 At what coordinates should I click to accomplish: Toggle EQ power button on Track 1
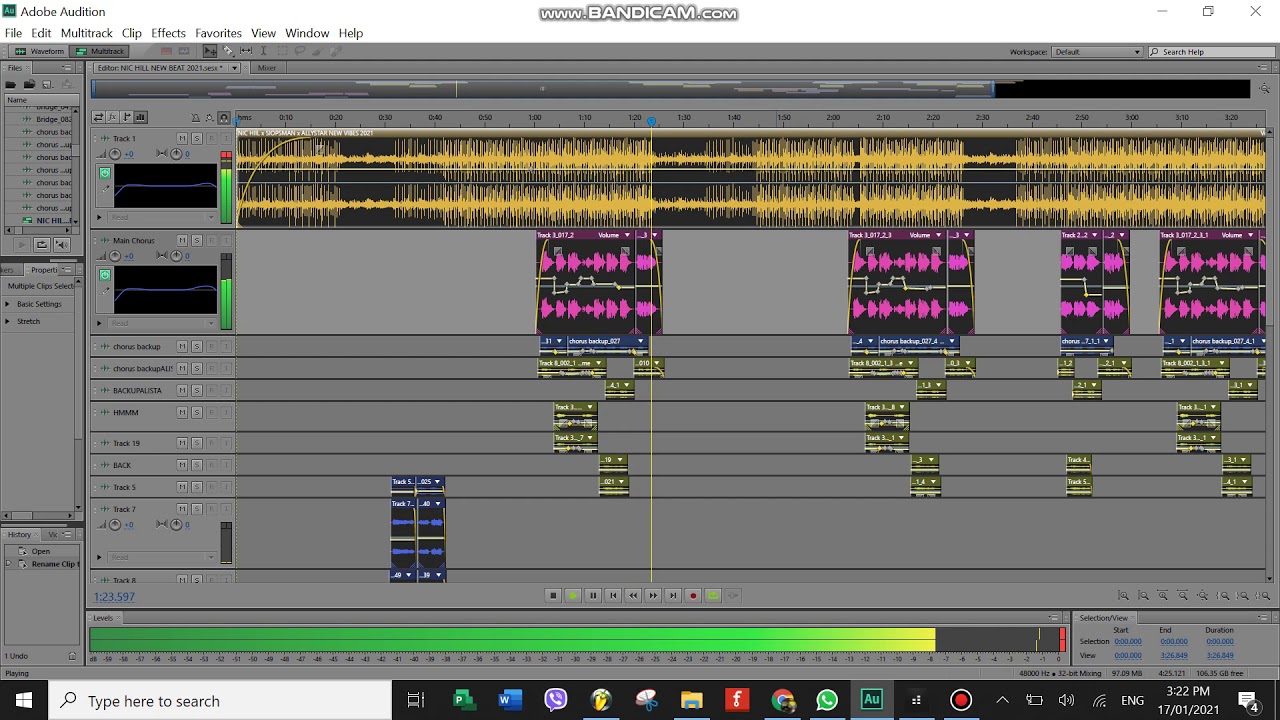105,173
